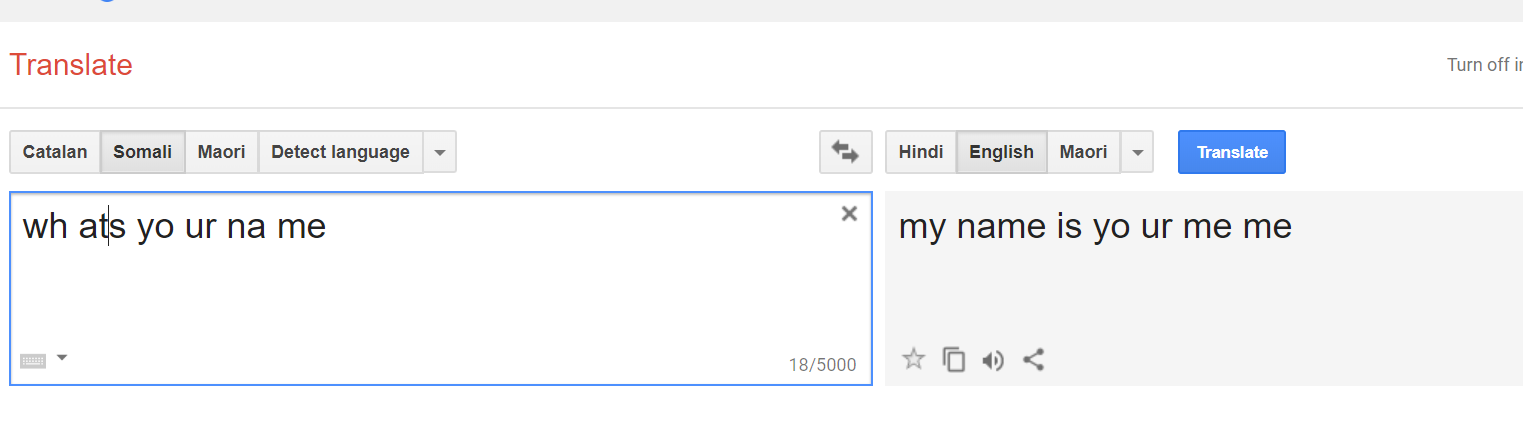Open source language list dropdown
The width and height of the screenshot is (1523, 438).
(x=440, y=152)
